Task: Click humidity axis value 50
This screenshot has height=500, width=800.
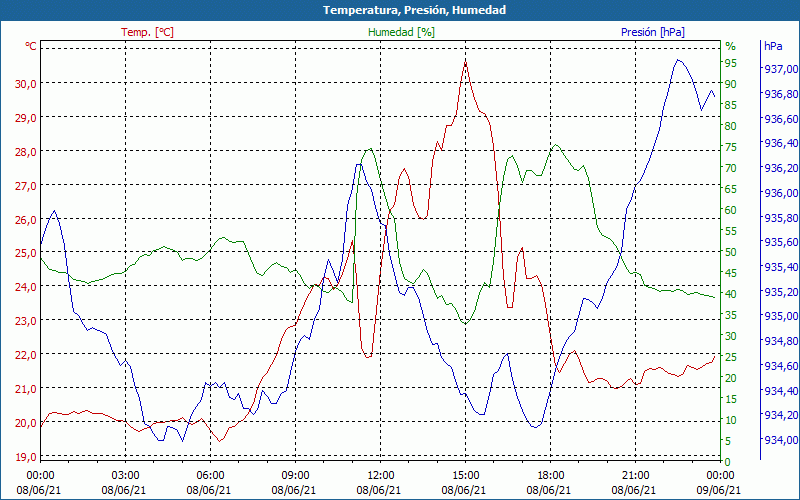Action: (x=731, y=252)
